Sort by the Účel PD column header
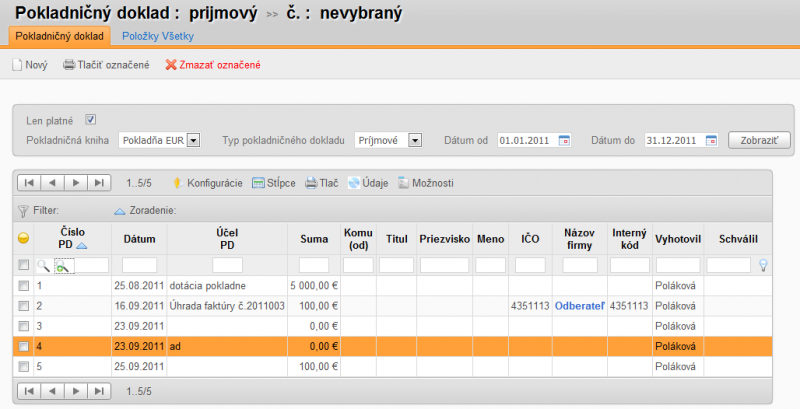This screenshot has width=800, height=409. 227,239
